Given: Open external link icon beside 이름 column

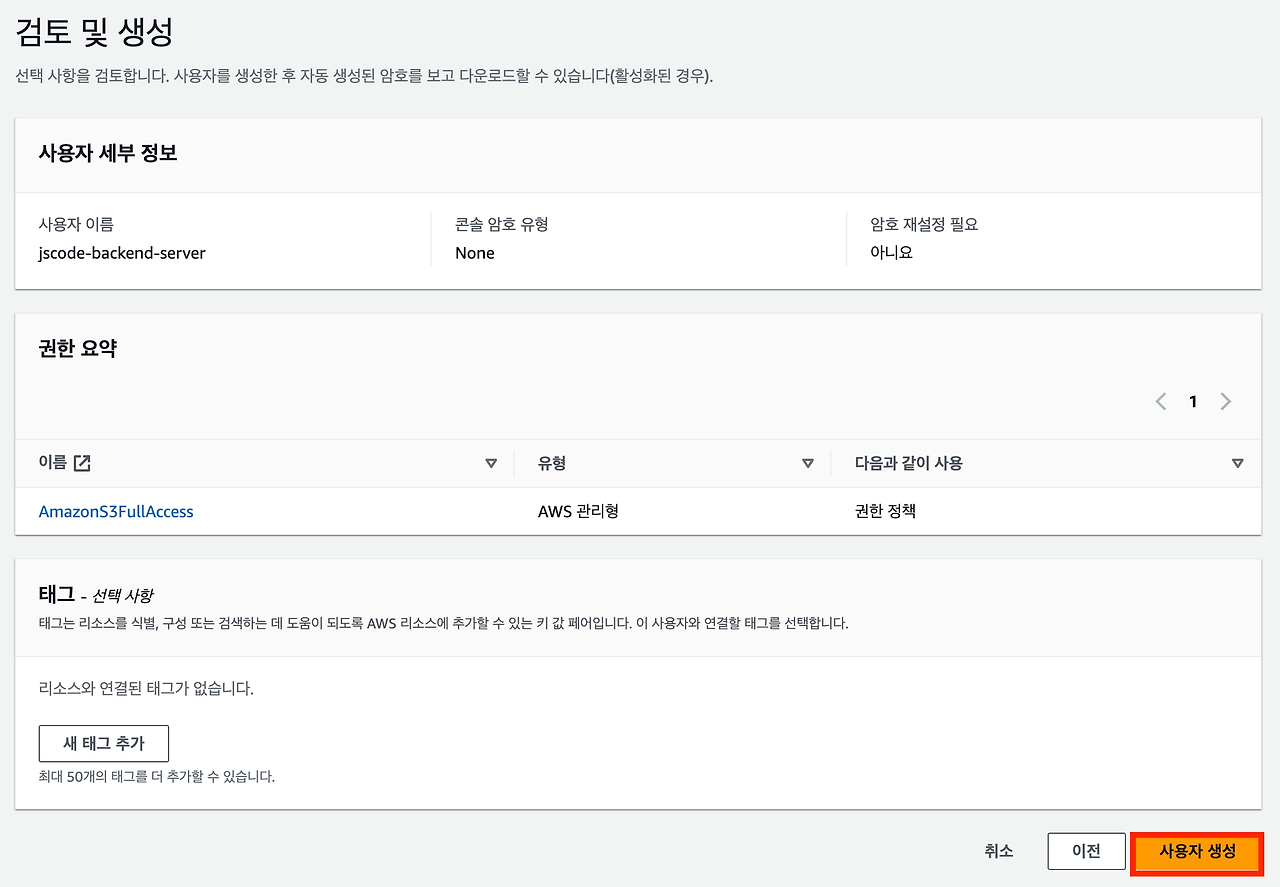Looking at the screenshot, I should tap(83, 463).
